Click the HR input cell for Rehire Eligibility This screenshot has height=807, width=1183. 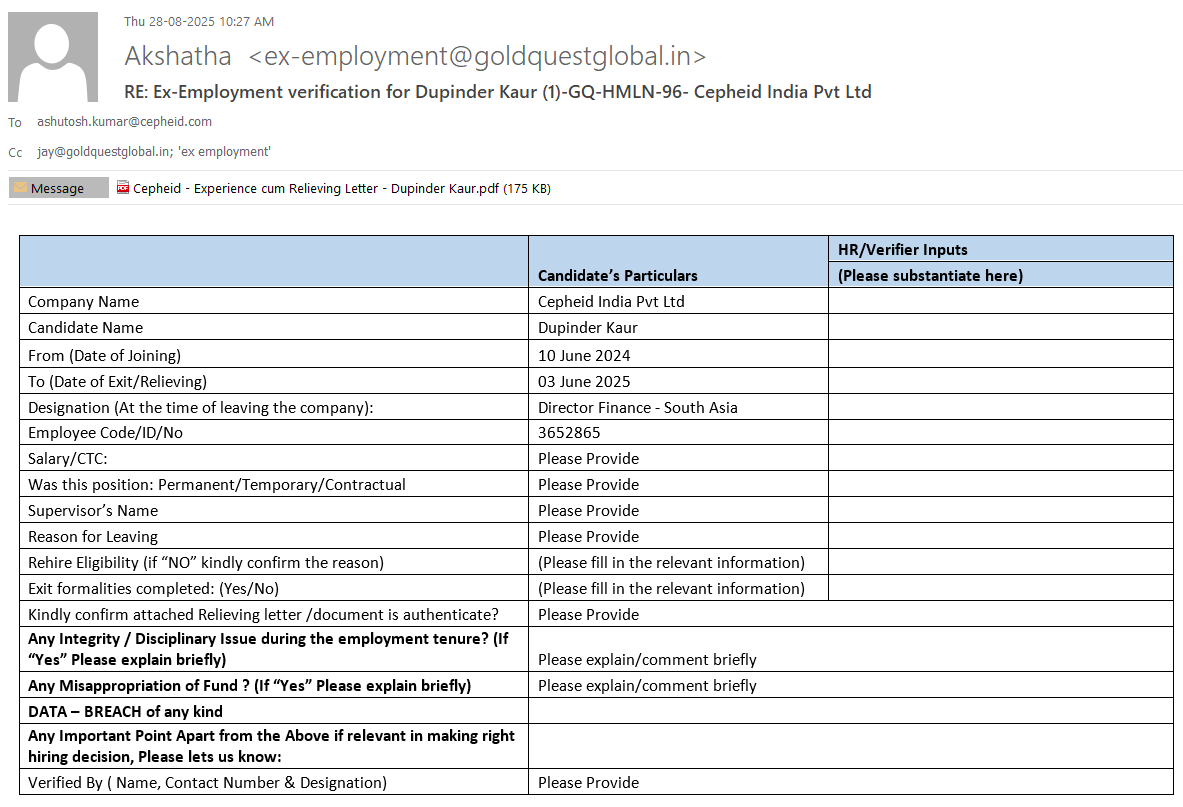point(1000,562)
